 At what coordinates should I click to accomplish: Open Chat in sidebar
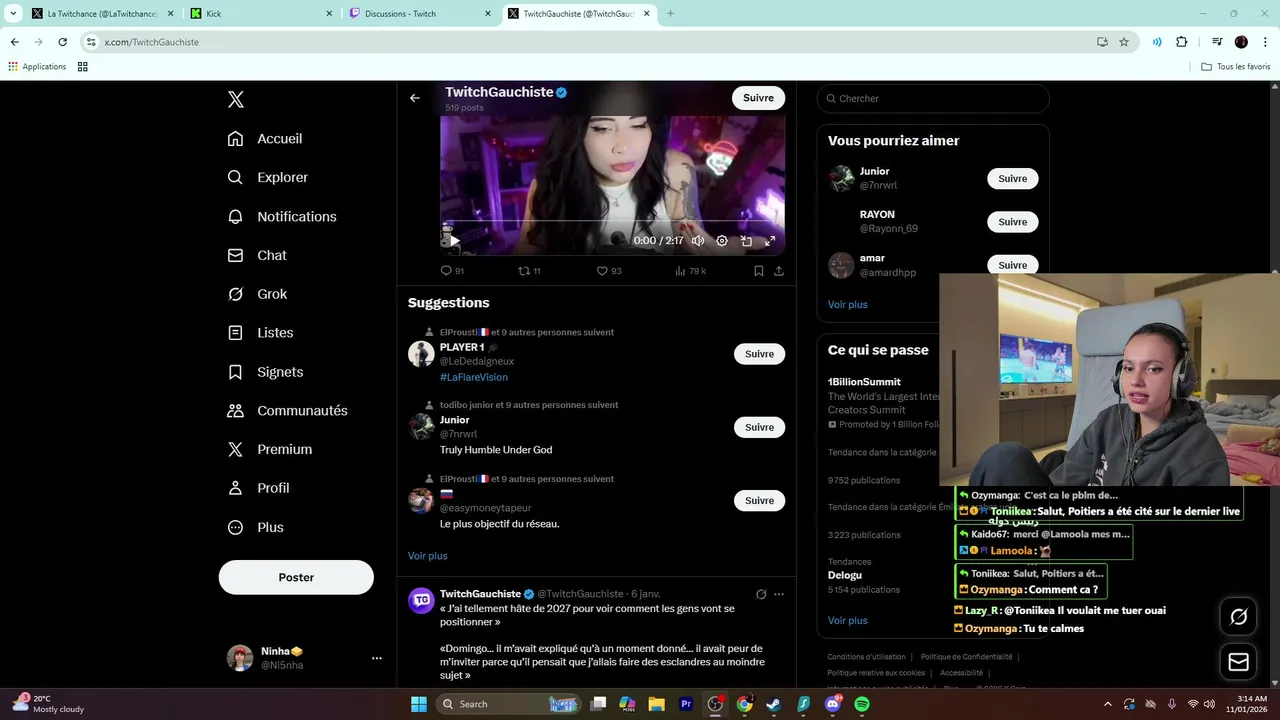pos(257,255)
